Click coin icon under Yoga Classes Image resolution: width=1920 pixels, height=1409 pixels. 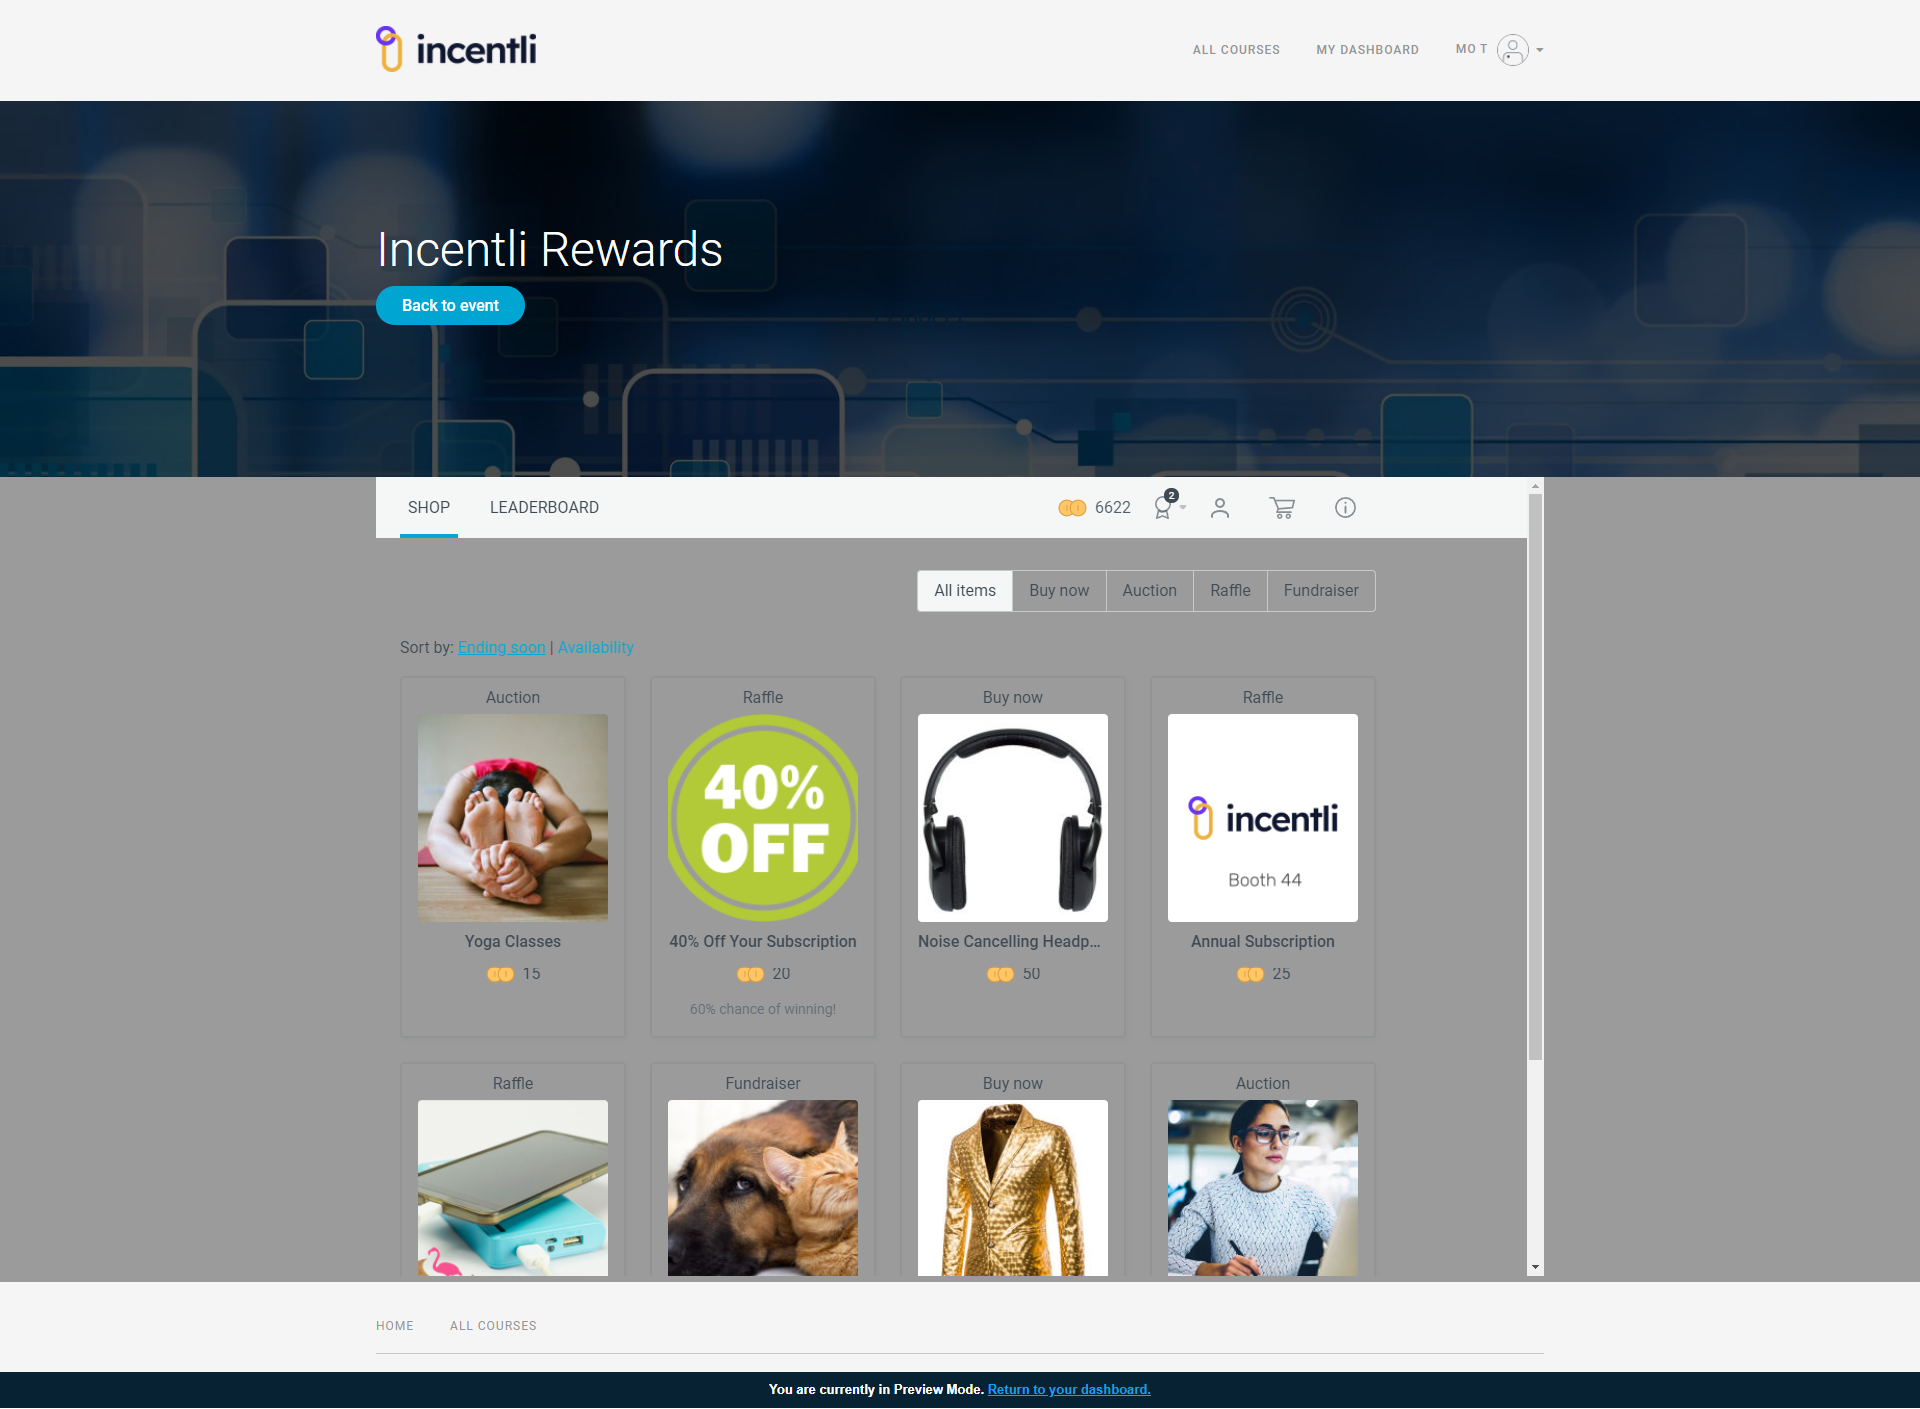pos(500,974)
